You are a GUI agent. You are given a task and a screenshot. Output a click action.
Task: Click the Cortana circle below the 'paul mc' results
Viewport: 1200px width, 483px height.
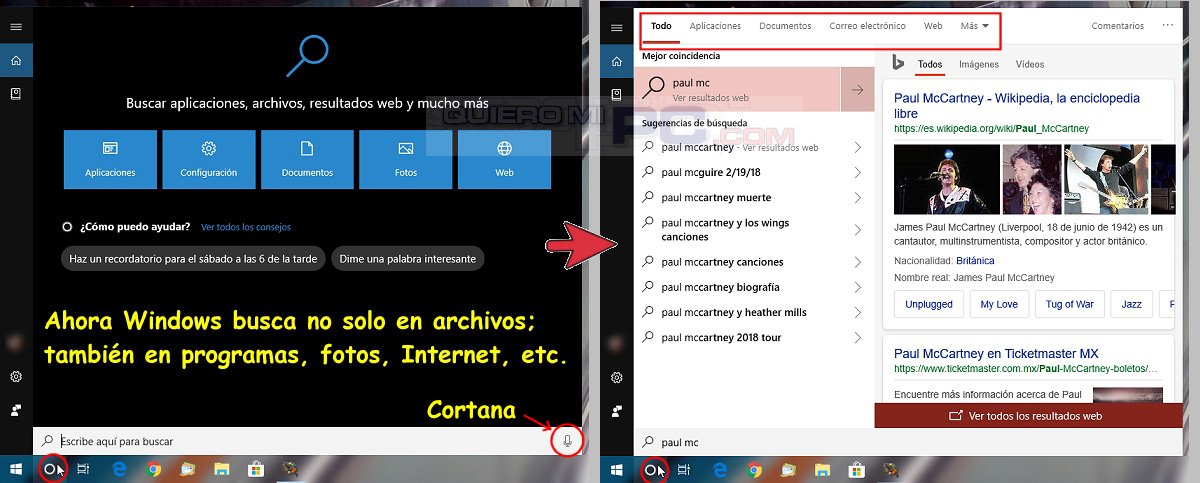651,469
